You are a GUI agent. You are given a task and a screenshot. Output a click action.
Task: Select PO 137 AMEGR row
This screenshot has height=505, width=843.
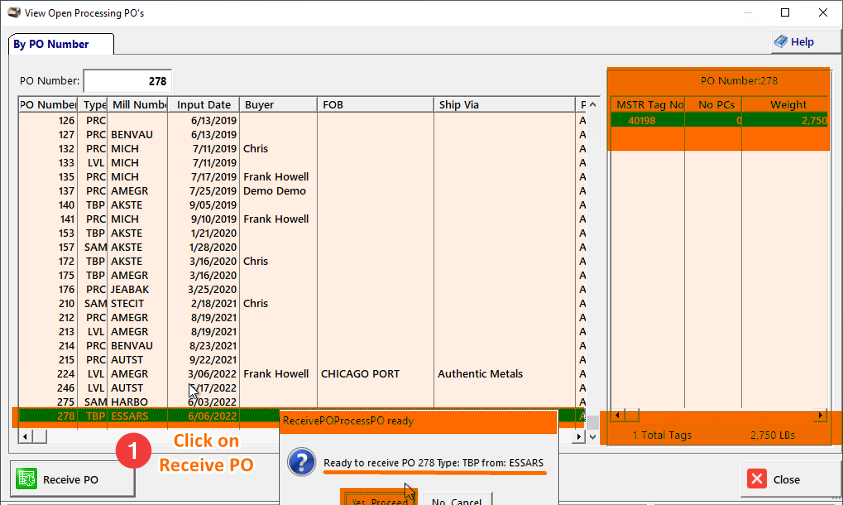coord(302,191)
